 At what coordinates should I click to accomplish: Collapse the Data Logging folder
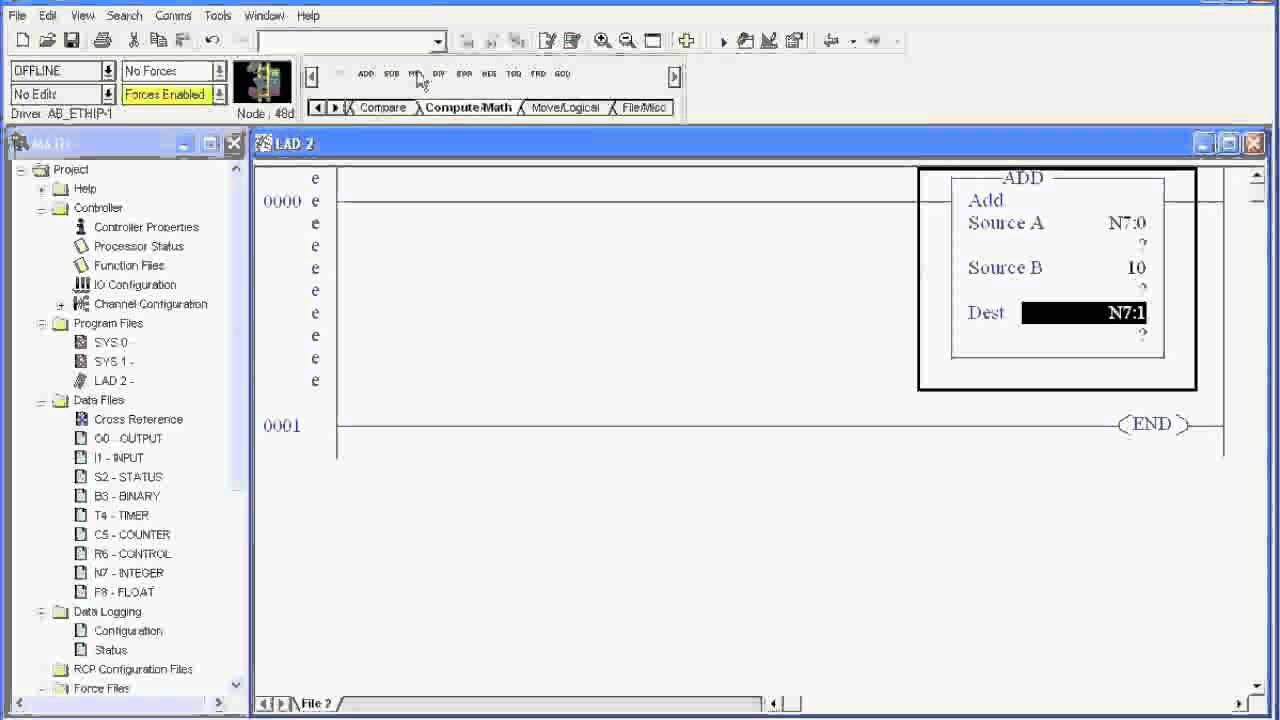pyautogui.click(x=41, y=612)
